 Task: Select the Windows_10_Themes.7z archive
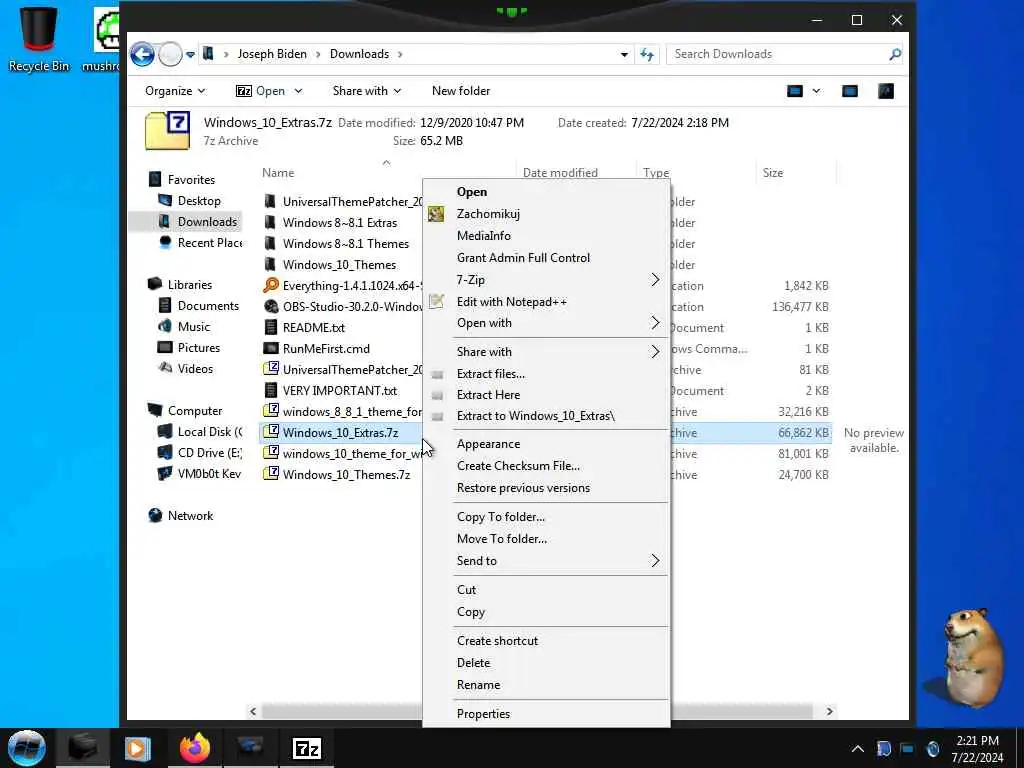tap(346, 475)
